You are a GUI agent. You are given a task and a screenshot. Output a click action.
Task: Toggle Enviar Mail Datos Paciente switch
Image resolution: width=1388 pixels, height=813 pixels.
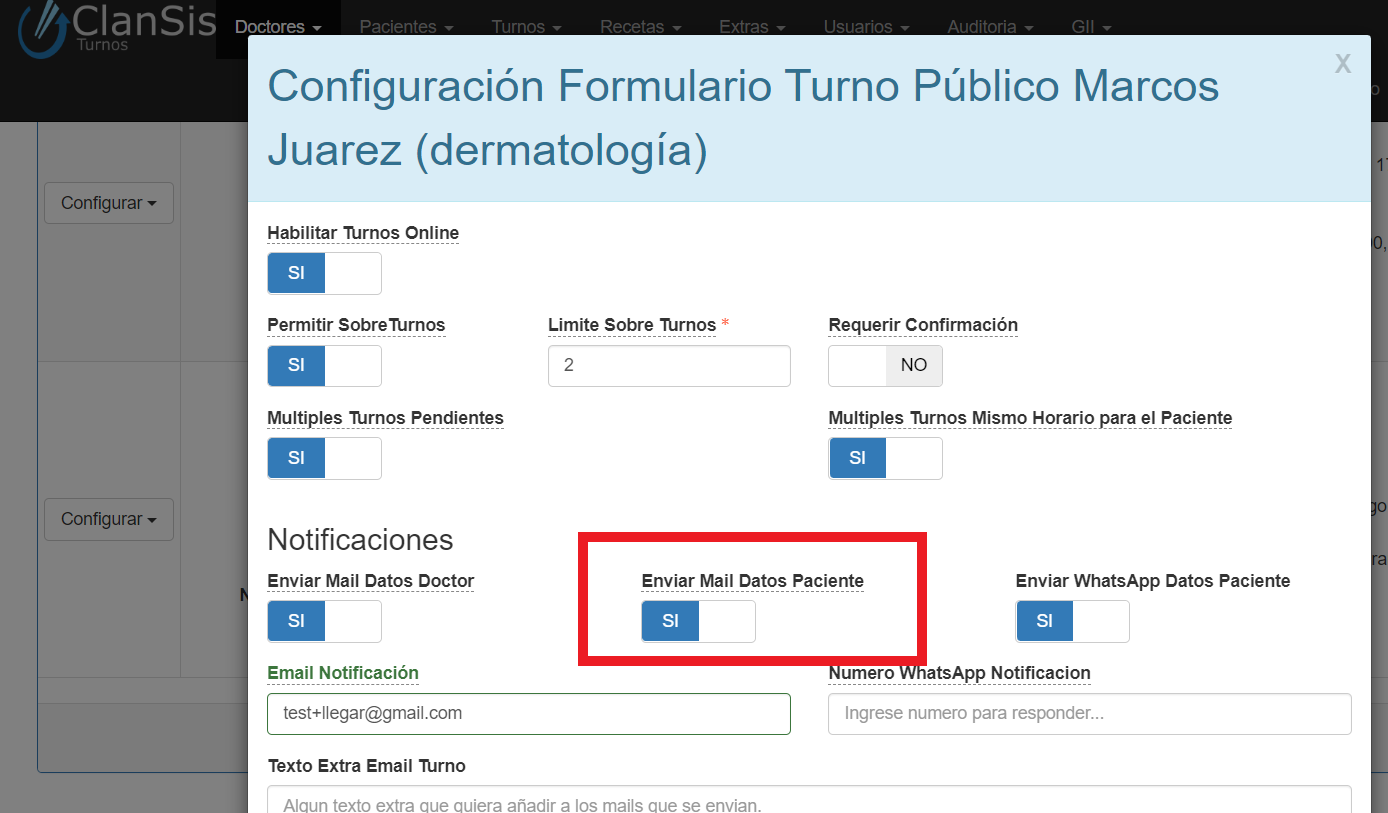pyautogui.click(x=698, y=621)
